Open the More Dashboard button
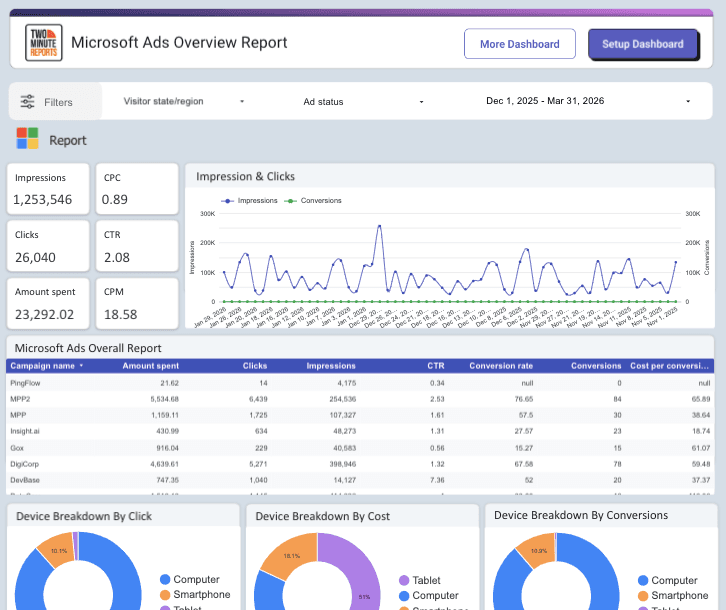 coord(519,44)
